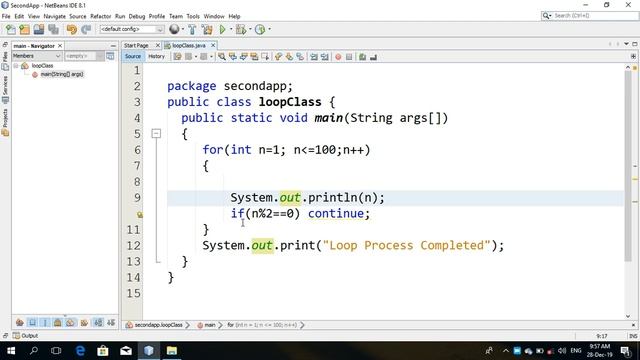Click the Shift Line Right icon
This screenshot has height=360, width=640.
(325, 57)
